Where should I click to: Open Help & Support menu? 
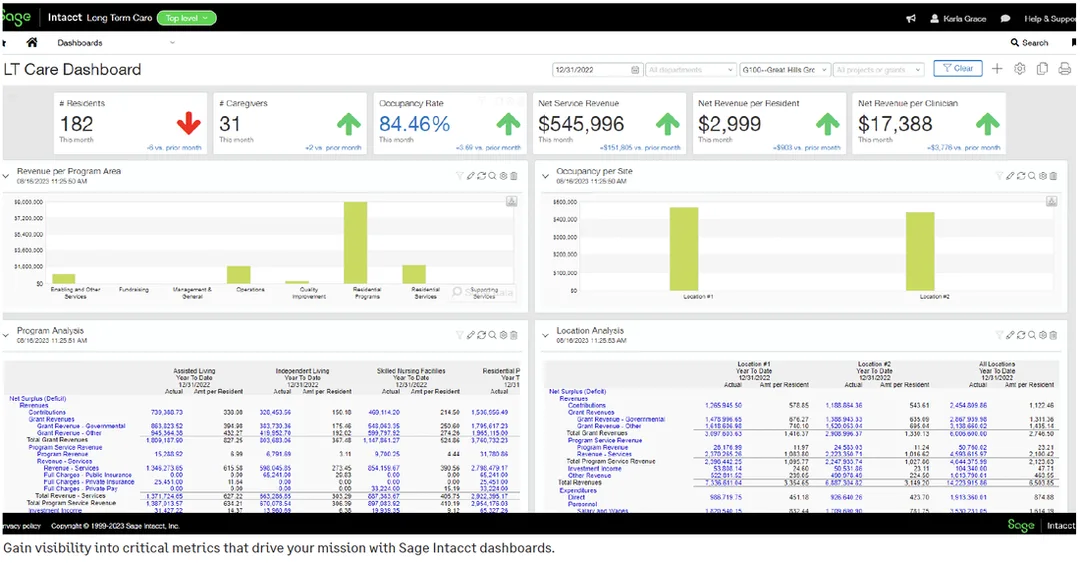1050,19
